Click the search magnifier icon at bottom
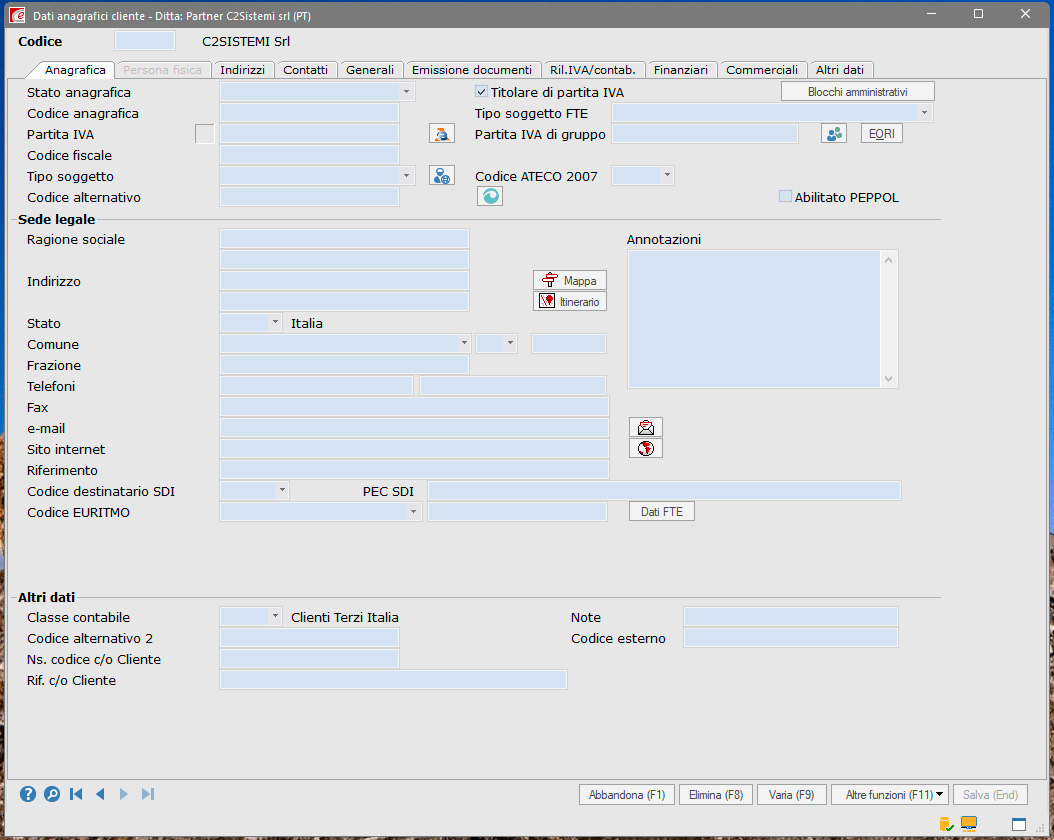Screen dimensions: 1054x840 pos(51,794)
